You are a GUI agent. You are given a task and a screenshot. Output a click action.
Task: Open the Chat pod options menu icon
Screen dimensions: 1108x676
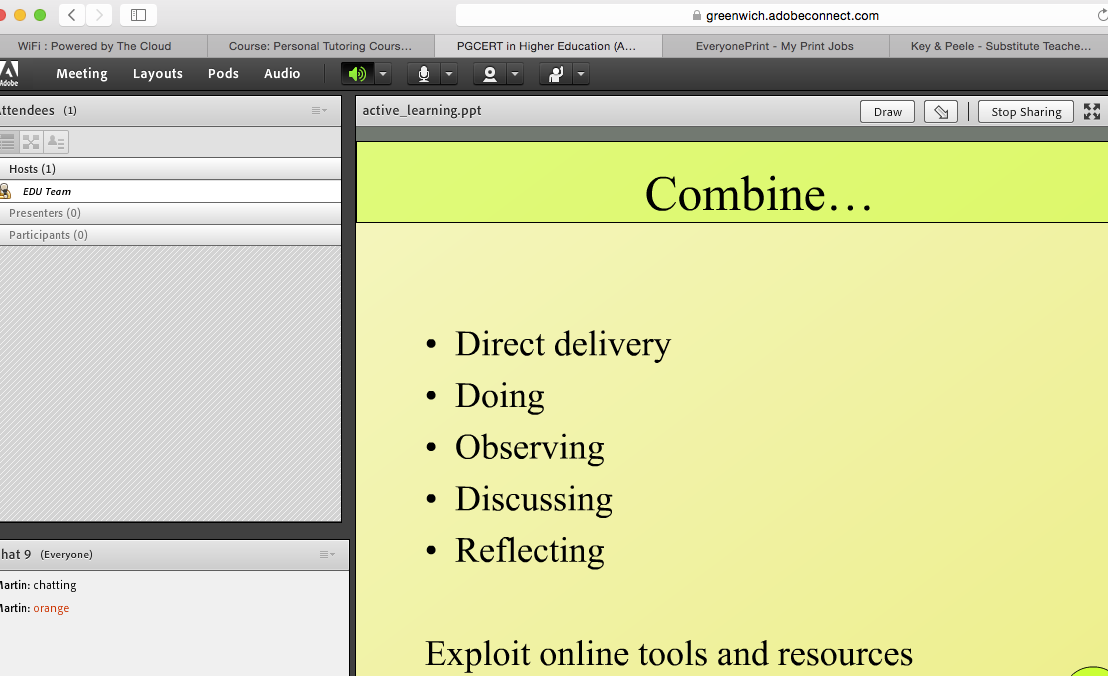coord(327,555)
